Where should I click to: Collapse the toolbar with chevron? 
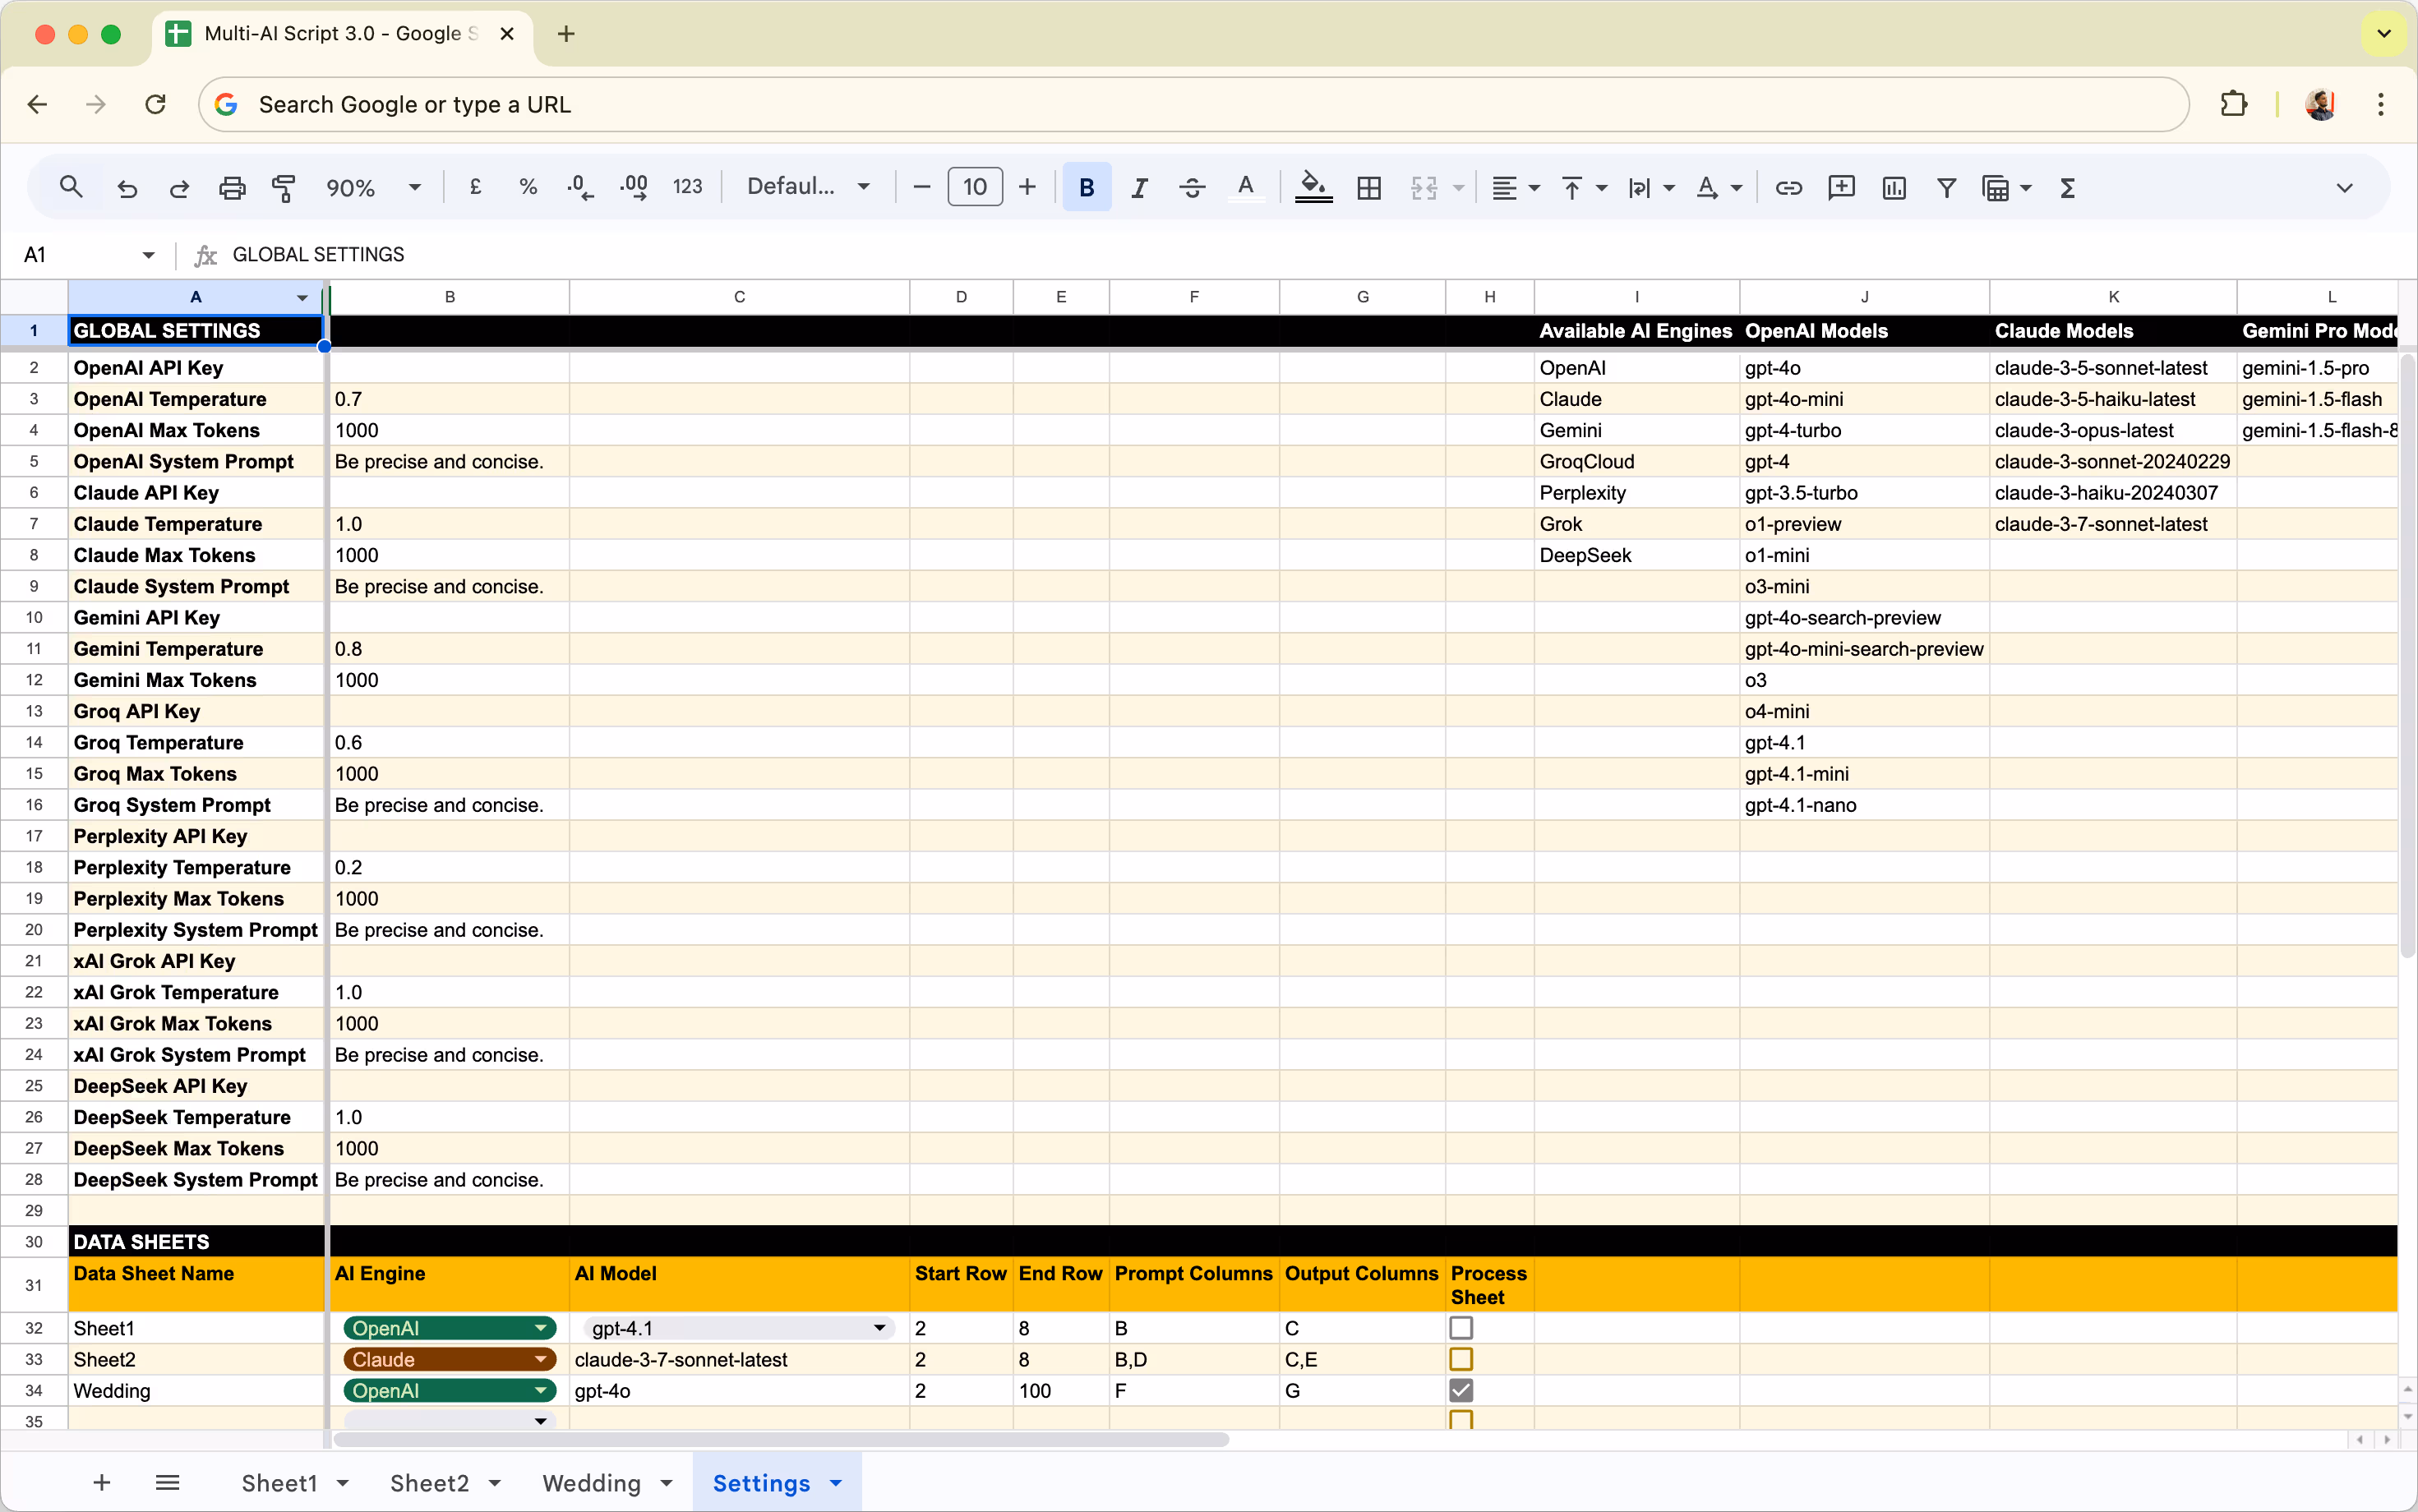[2345, 187]
